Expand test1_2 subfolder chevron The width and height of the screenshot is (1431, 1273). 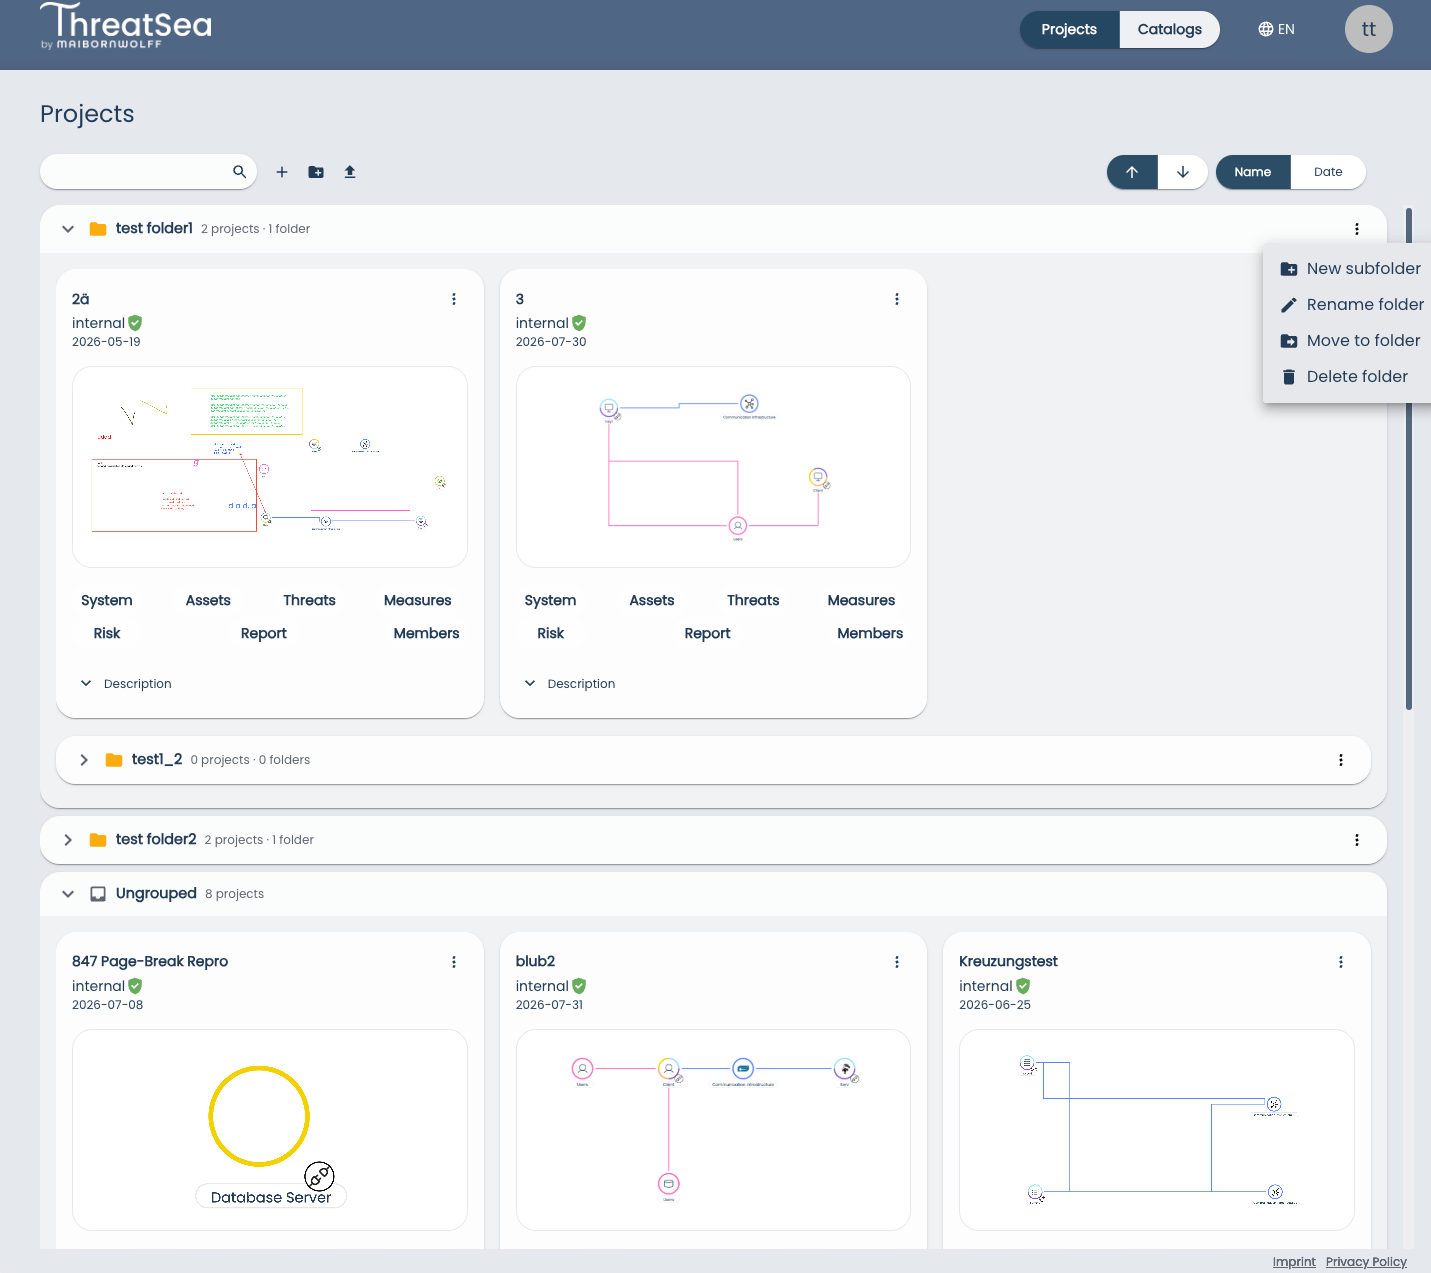point(84,760)
